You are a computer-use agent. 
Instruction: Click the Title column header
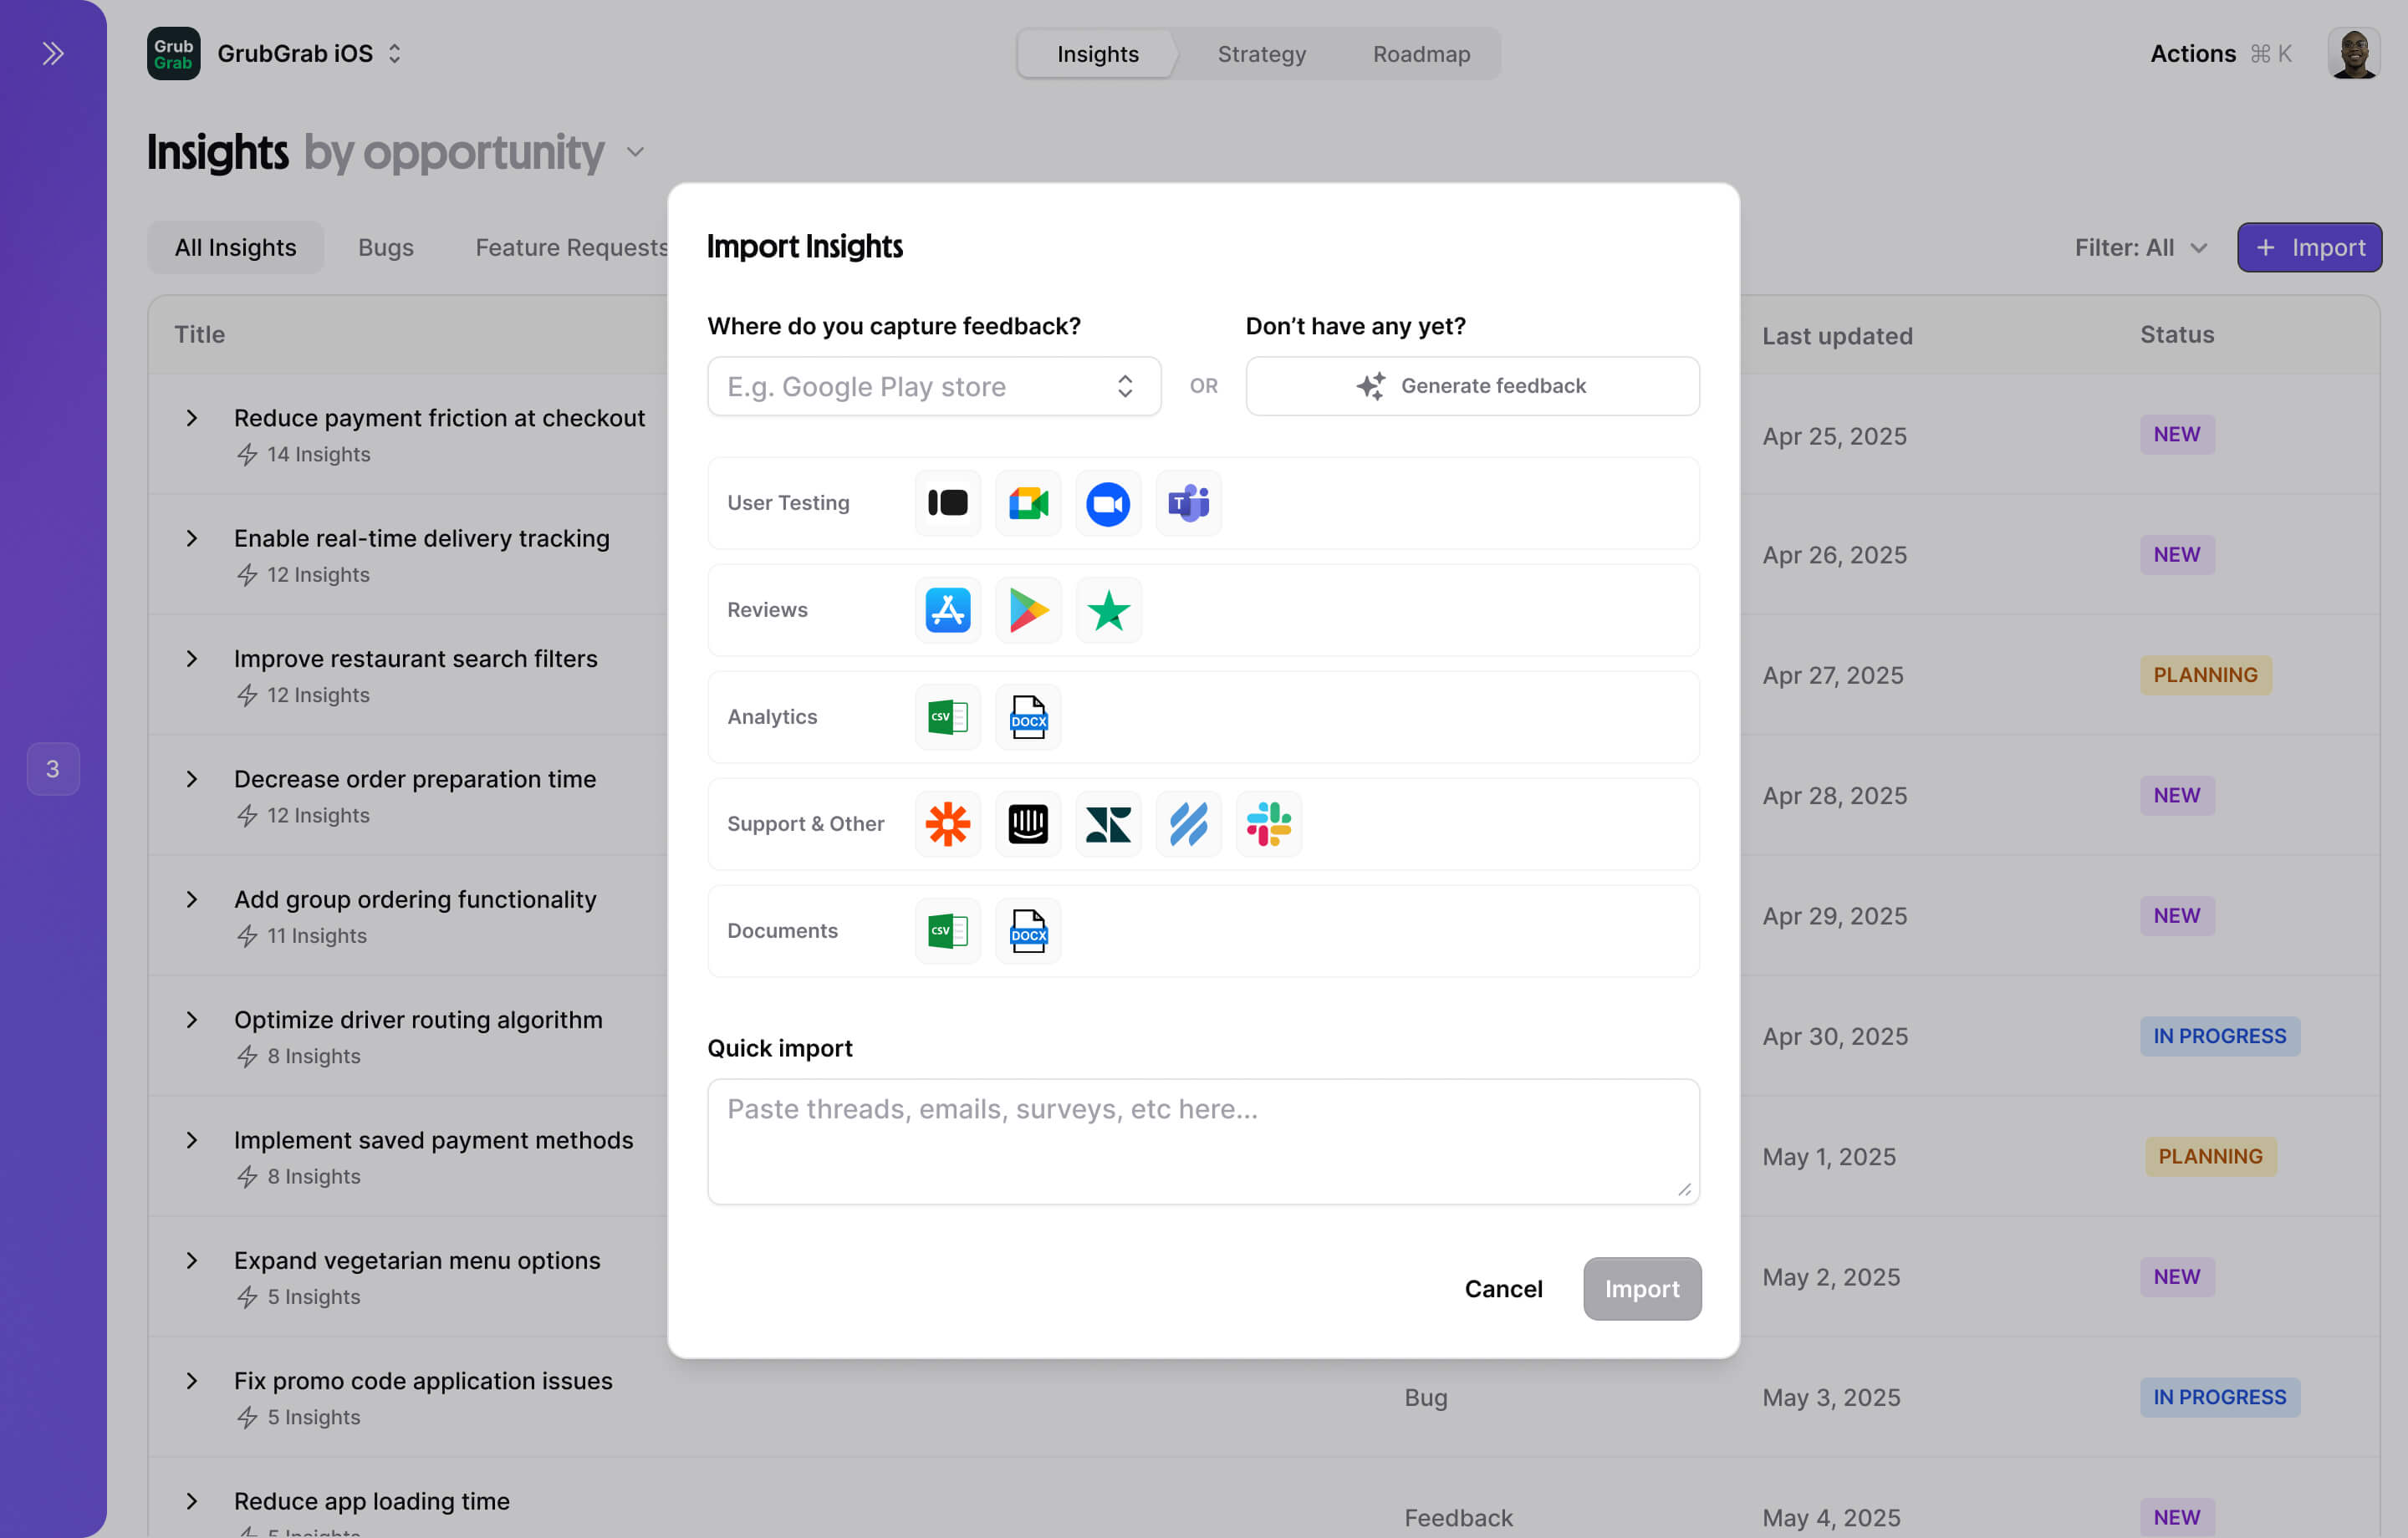tap(200, 335)
